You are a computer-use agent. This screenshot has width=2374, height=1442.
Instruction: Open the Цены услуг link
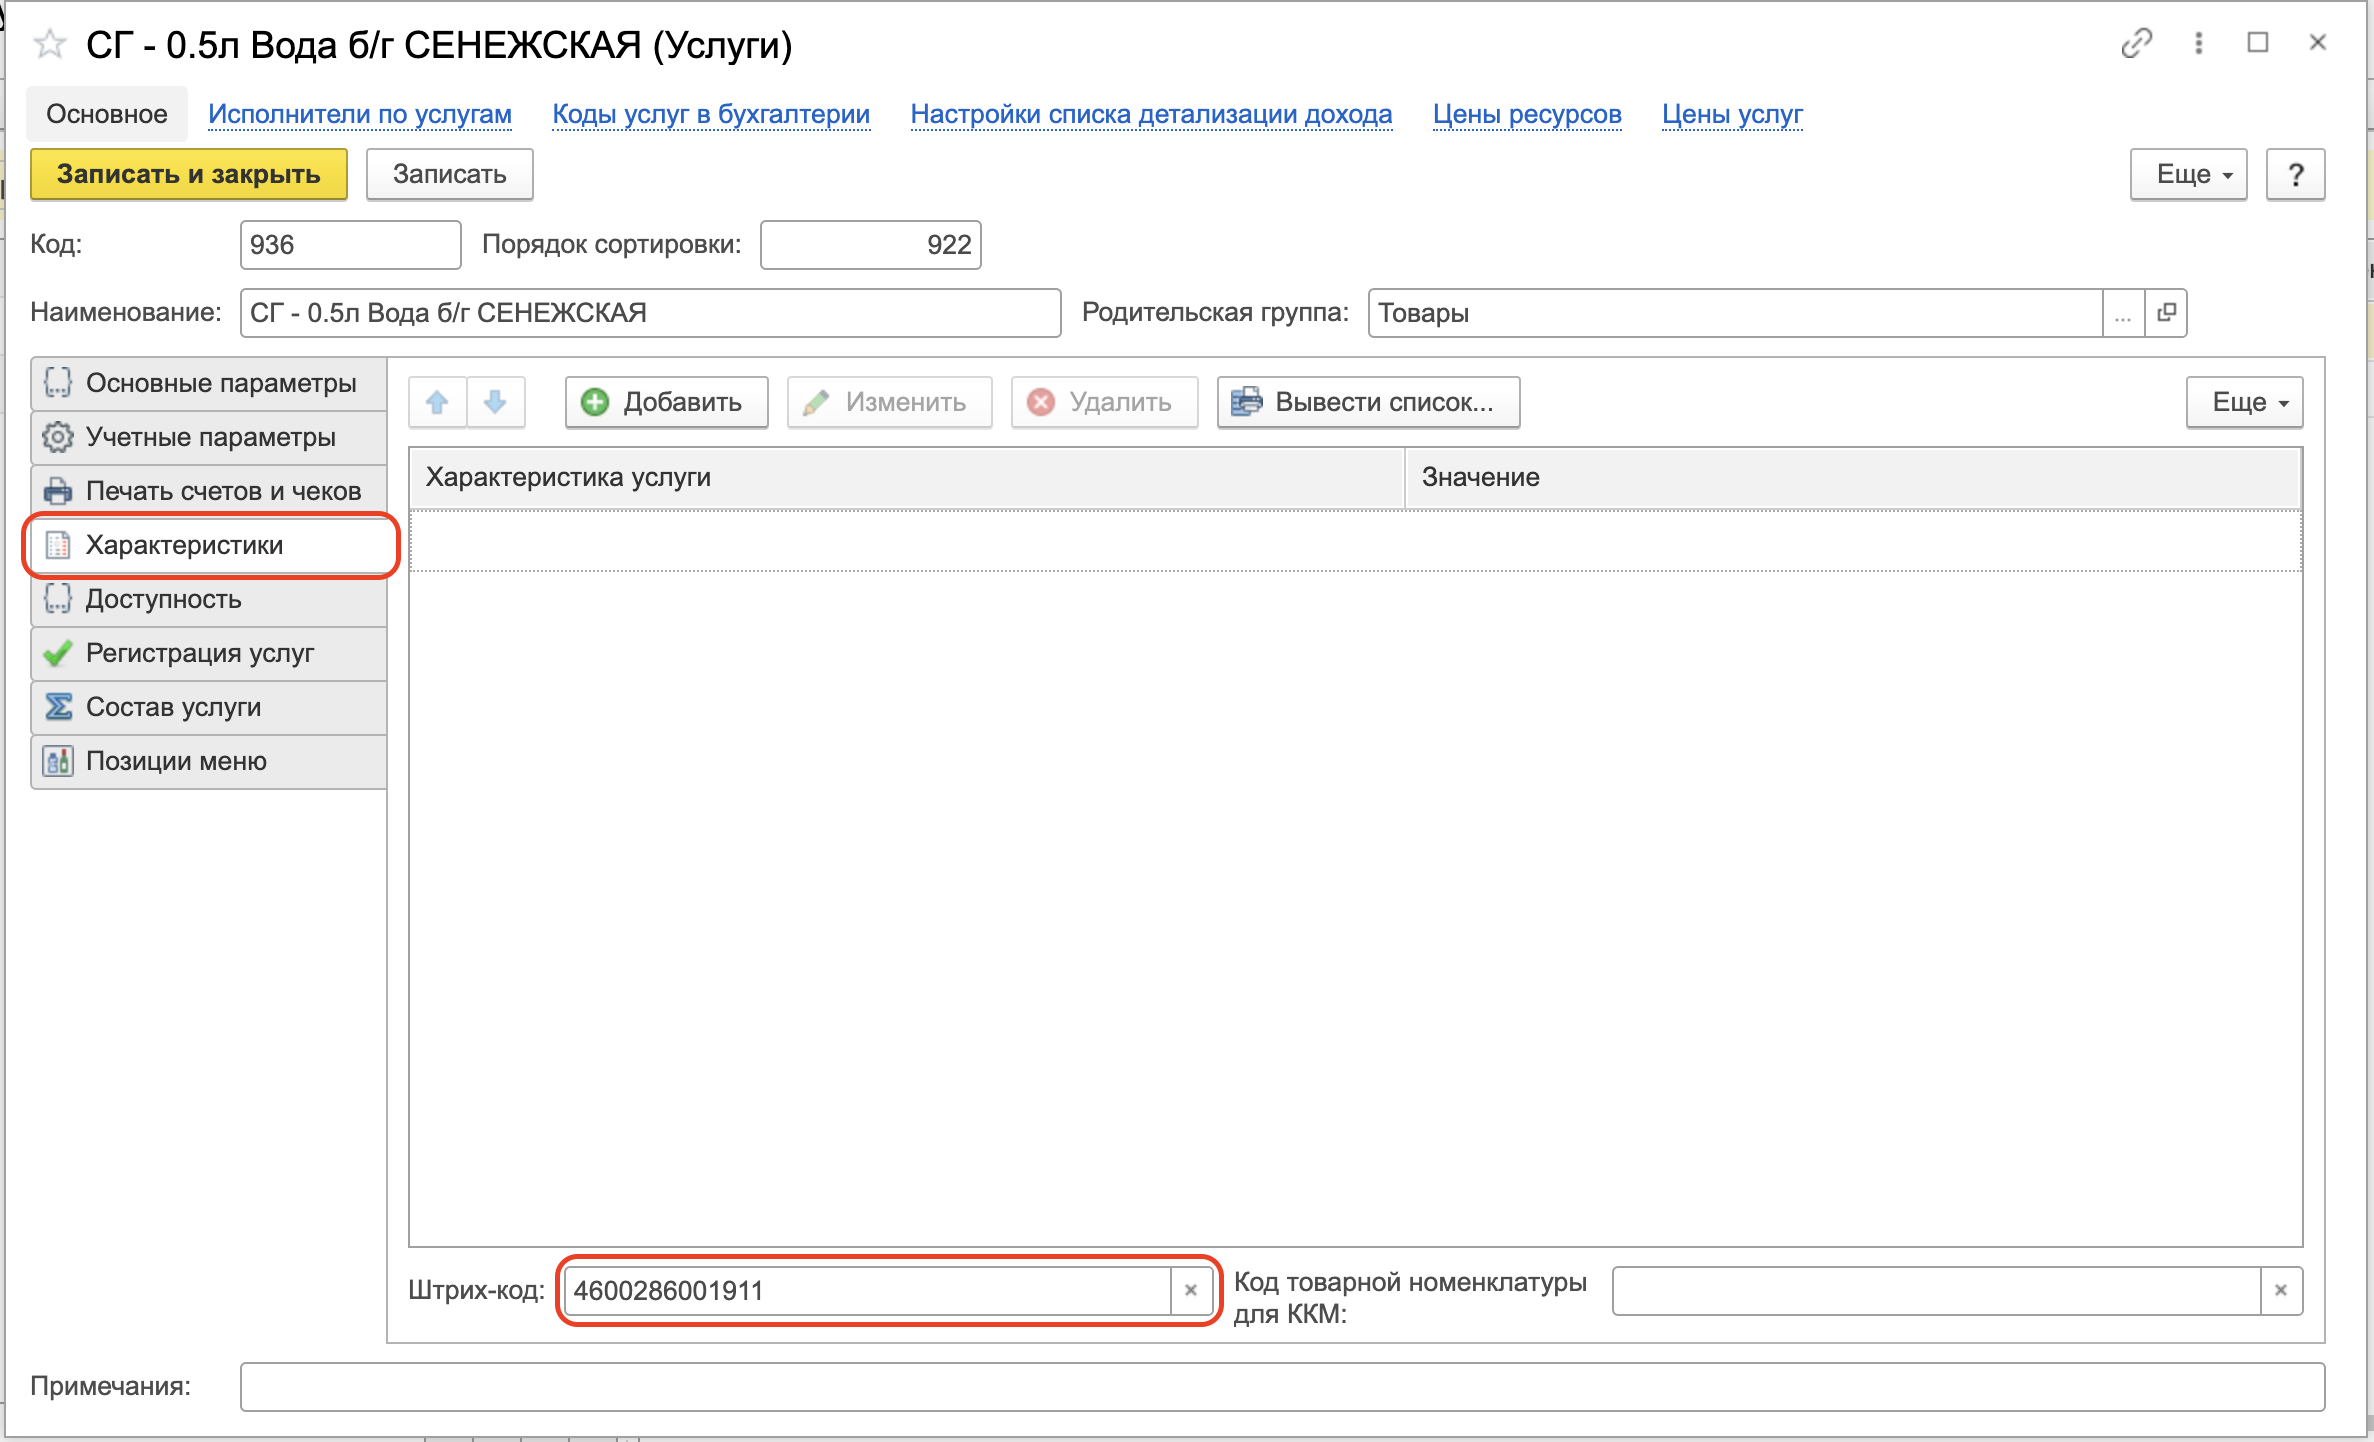point(1732,114)
